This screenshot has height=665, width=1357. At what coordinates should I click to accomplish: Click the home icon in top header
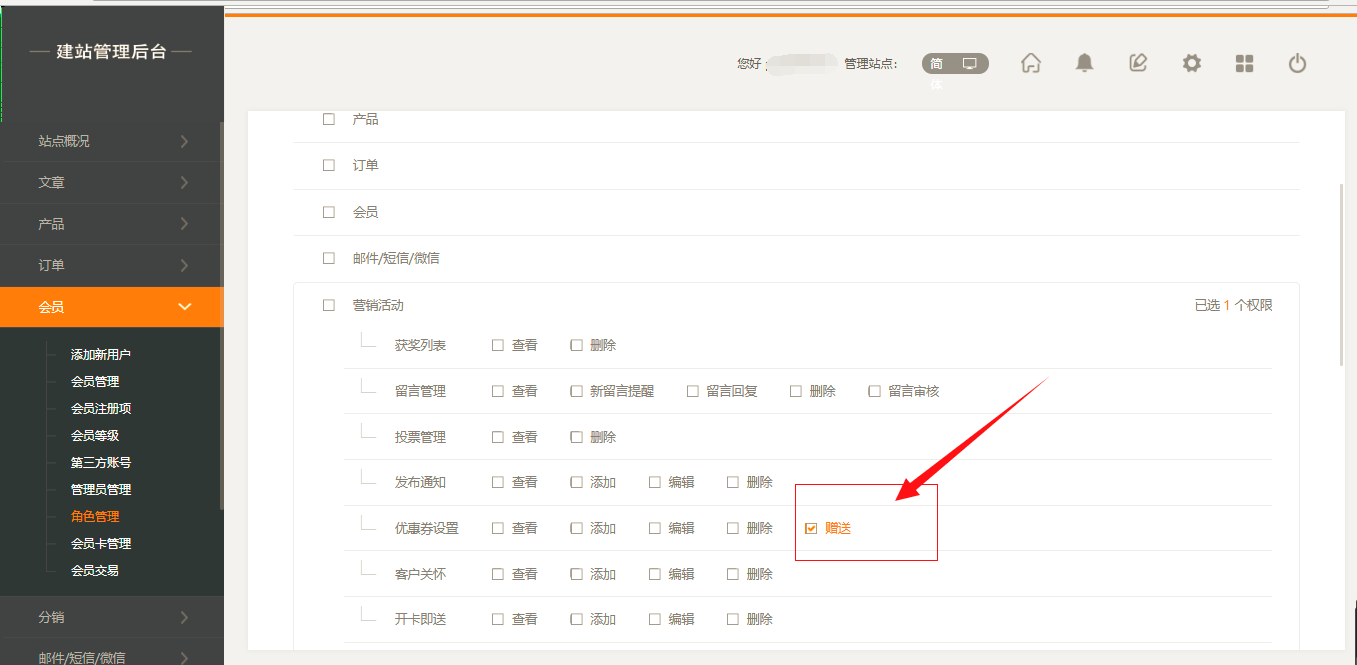1031,63
